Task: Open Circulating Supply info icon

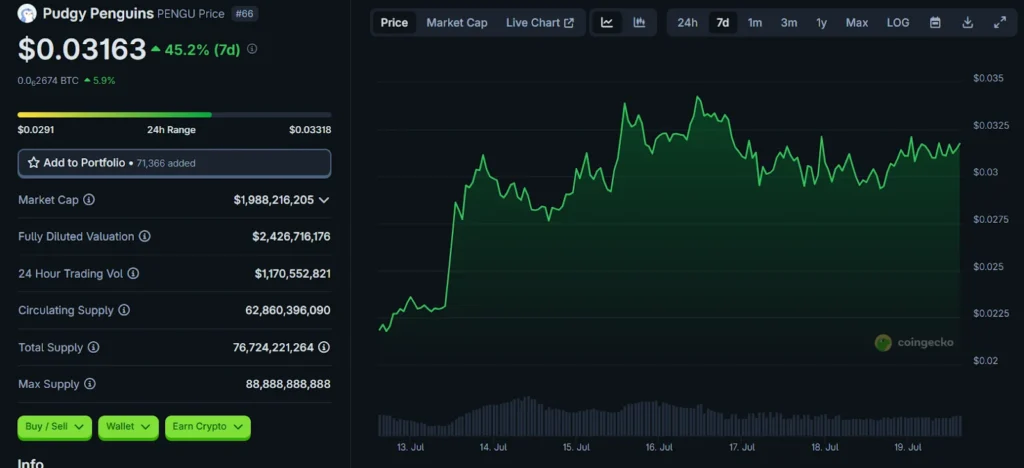Action: pos(124,310)
